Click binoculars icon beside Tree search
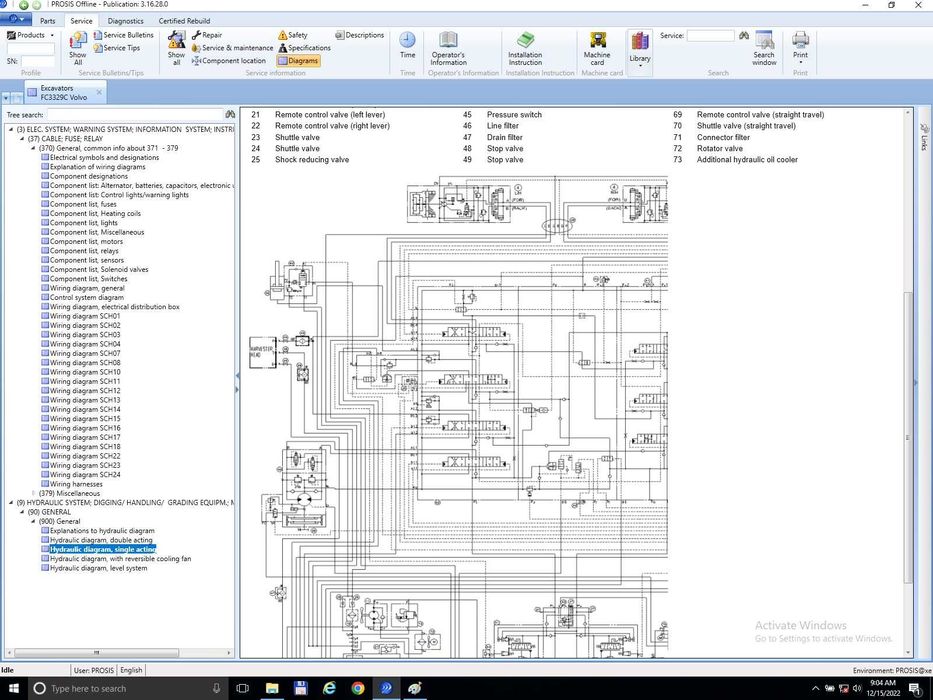 [230, 115]
